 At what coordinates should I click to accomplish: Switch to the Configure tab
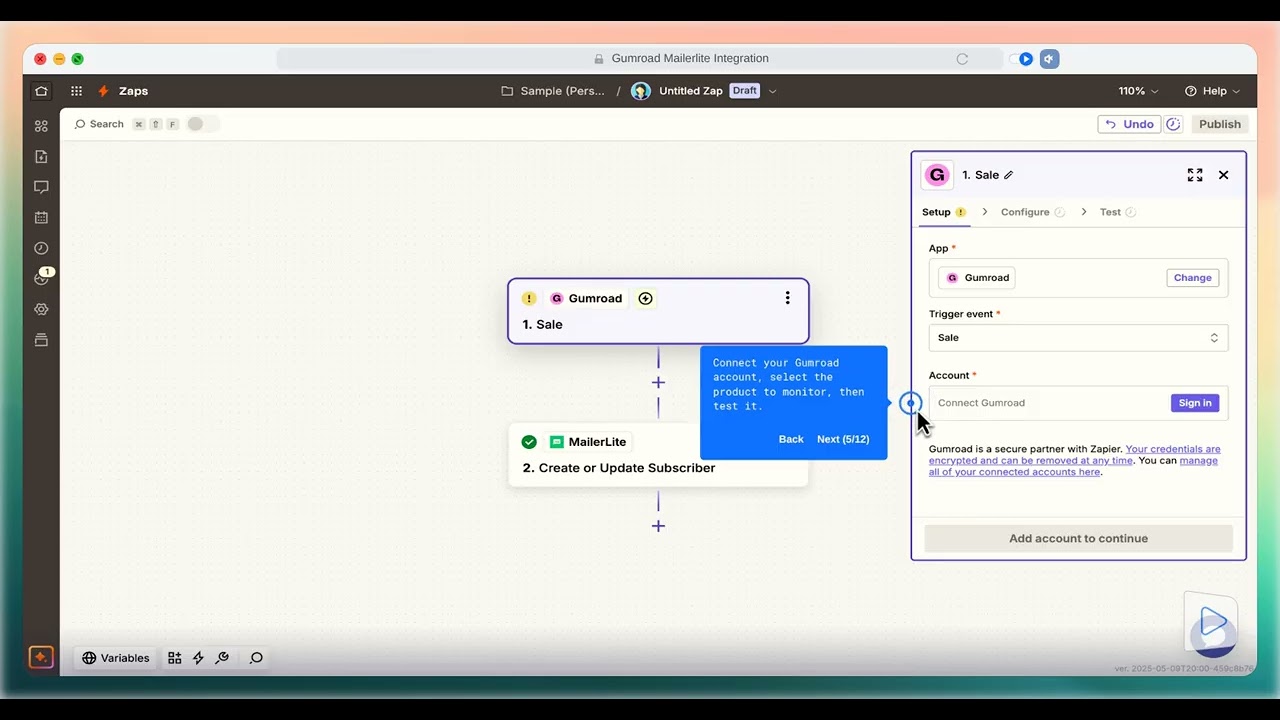click(1032, 212)
